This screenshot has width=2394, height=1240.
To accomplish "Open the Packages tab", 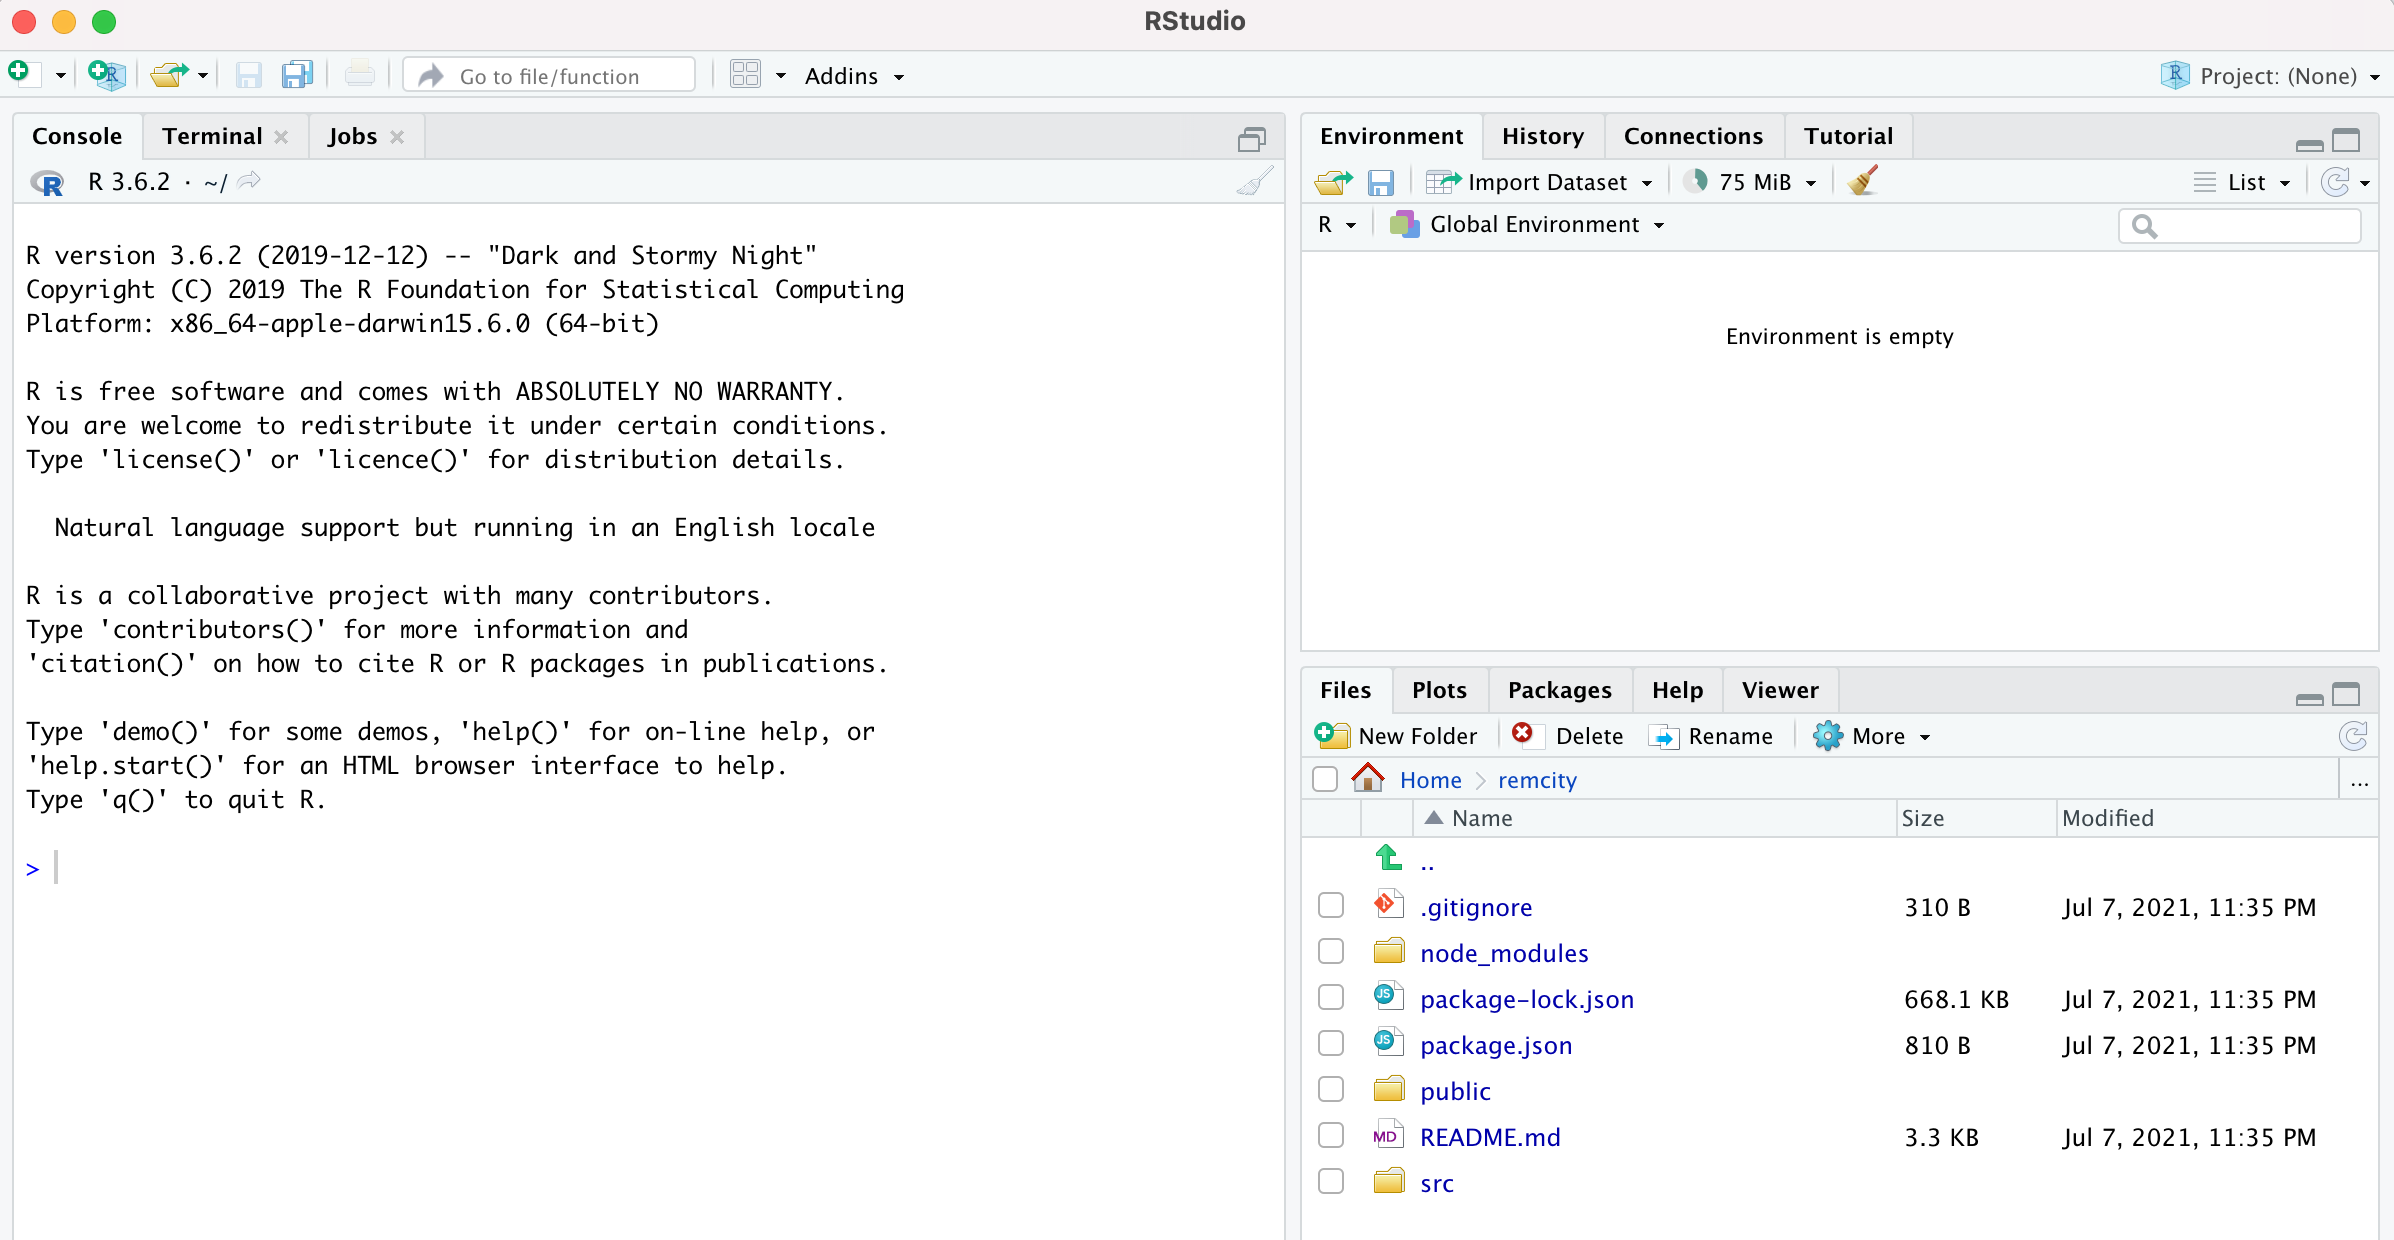I will point(1559,690).
